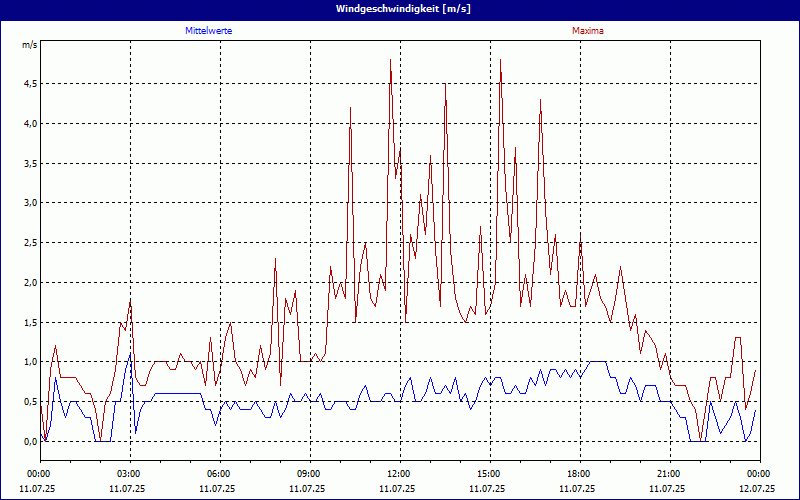Viewport: 800px width, 500px height.
Task: Click the 09:00 time axis label
Action: pyautogui.click(x=309, y=474)
